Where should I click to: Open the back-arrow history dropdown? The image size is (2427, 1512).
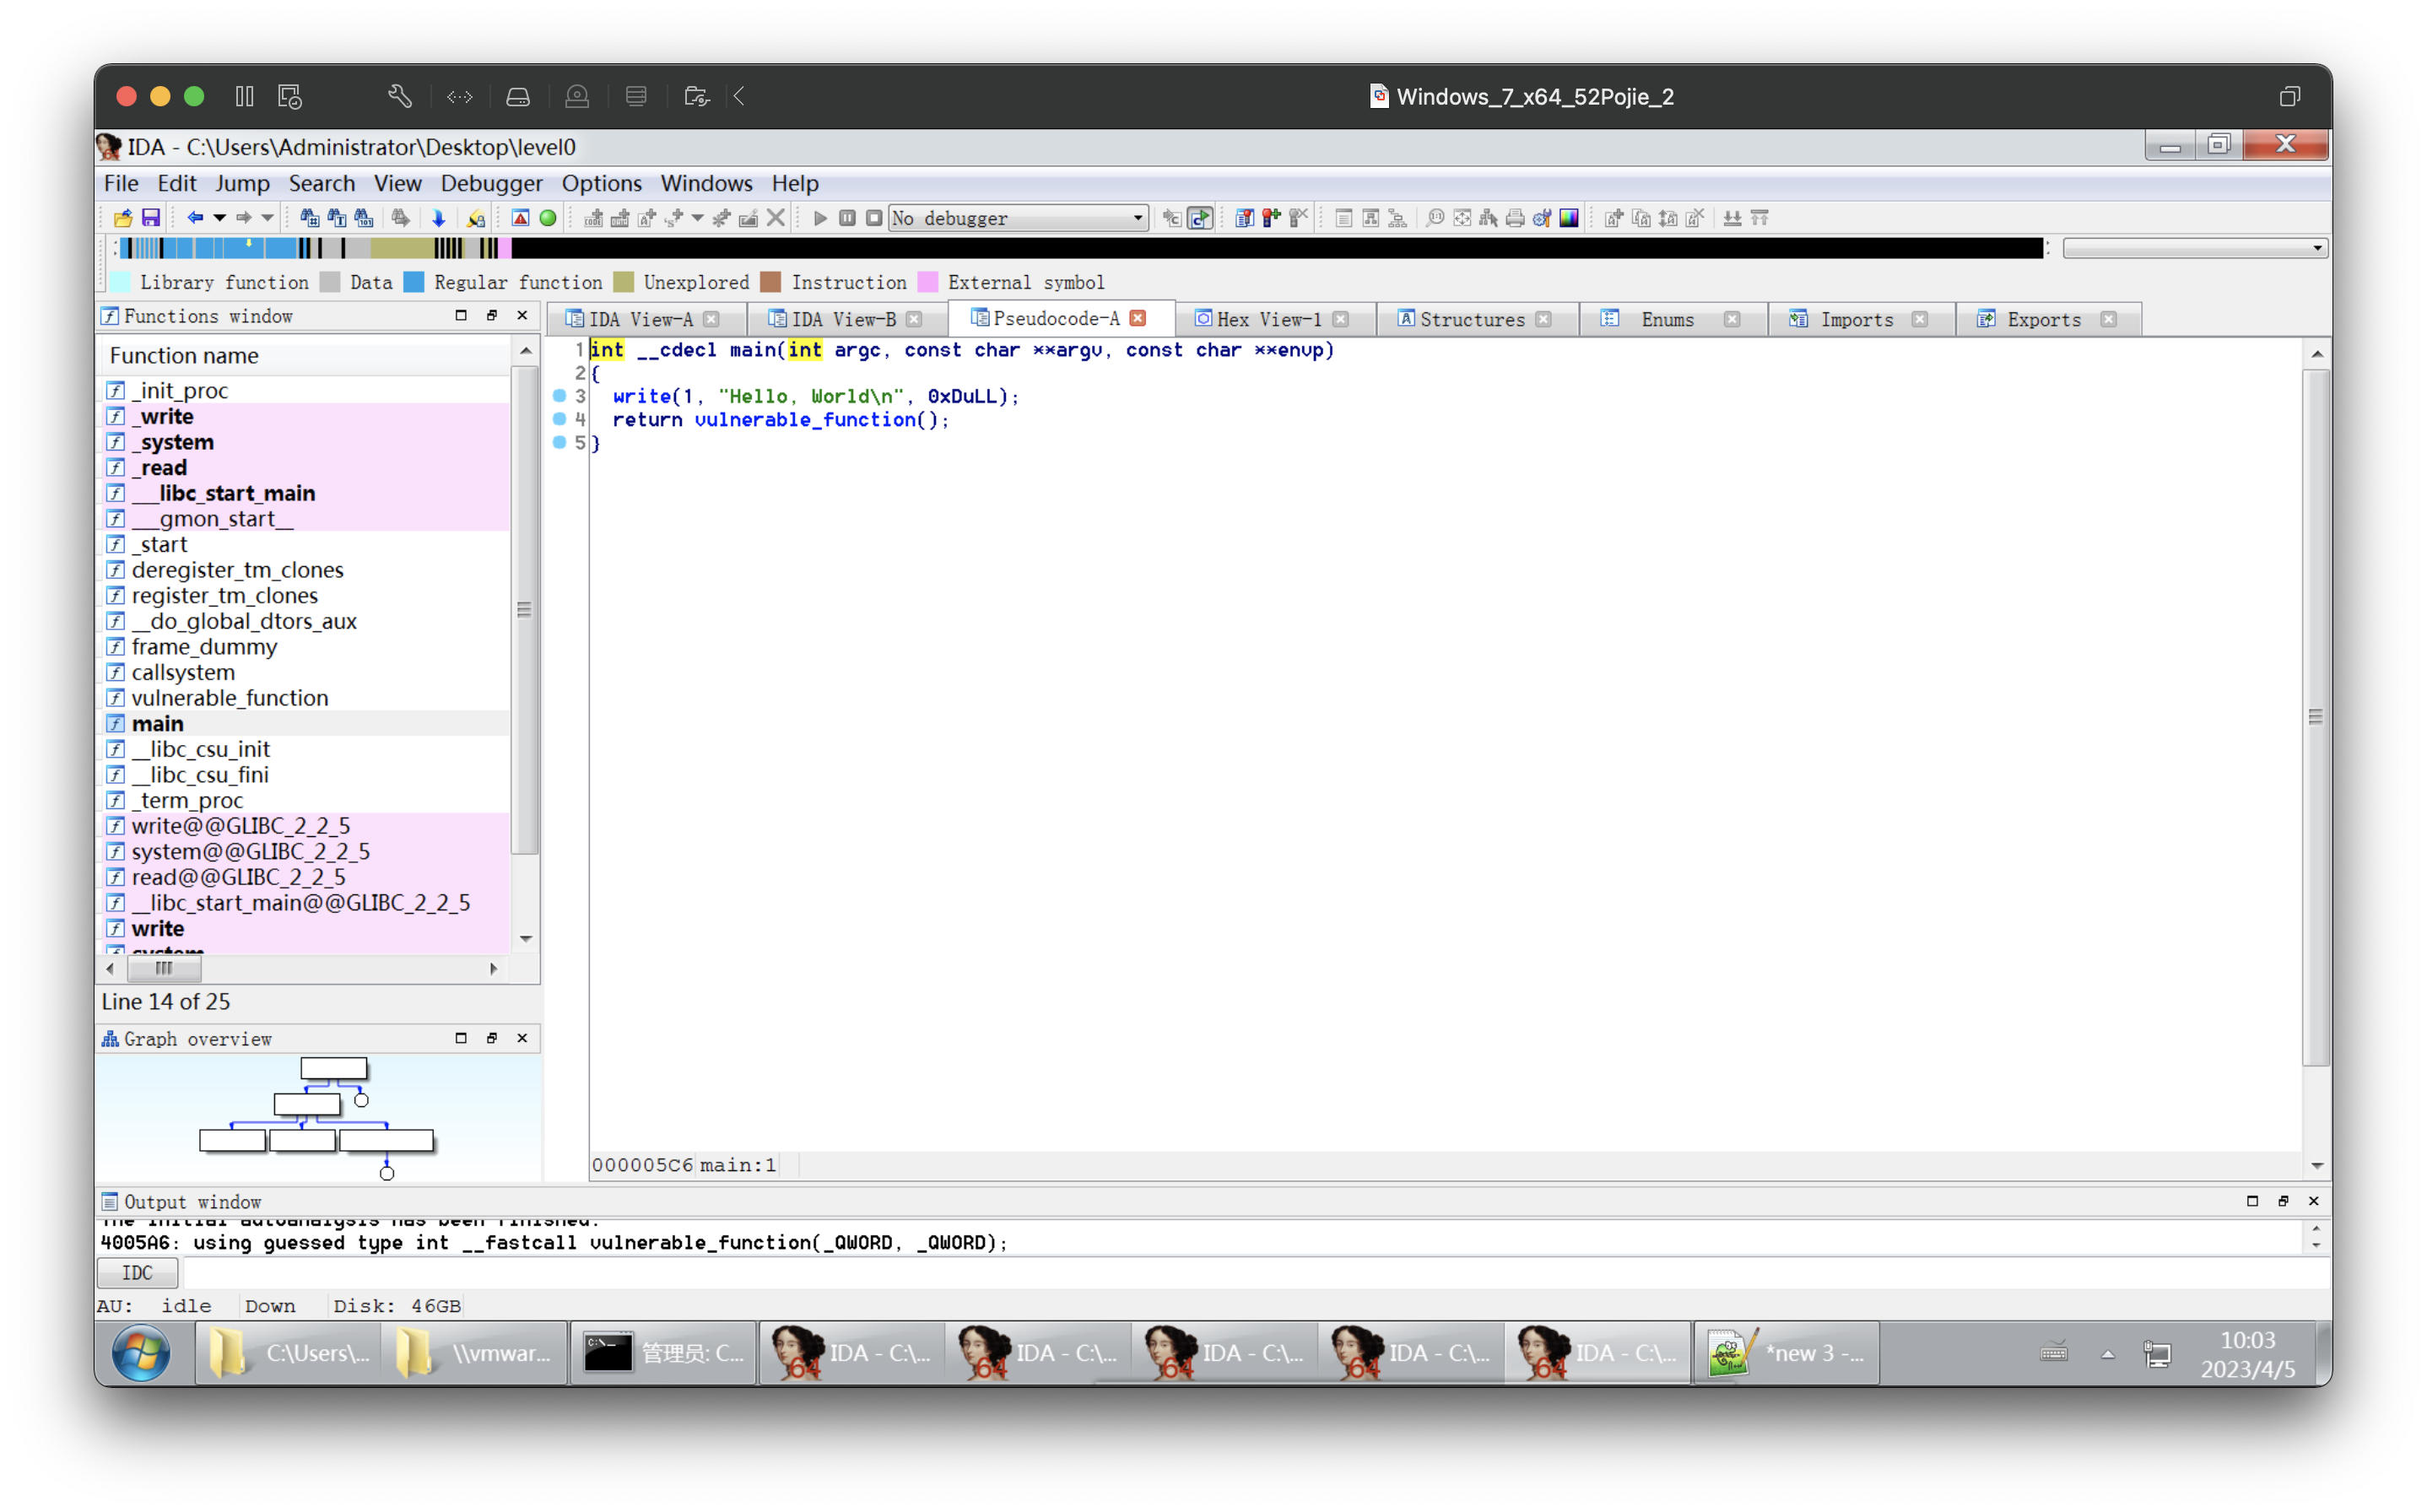click(x=219, y=218)
